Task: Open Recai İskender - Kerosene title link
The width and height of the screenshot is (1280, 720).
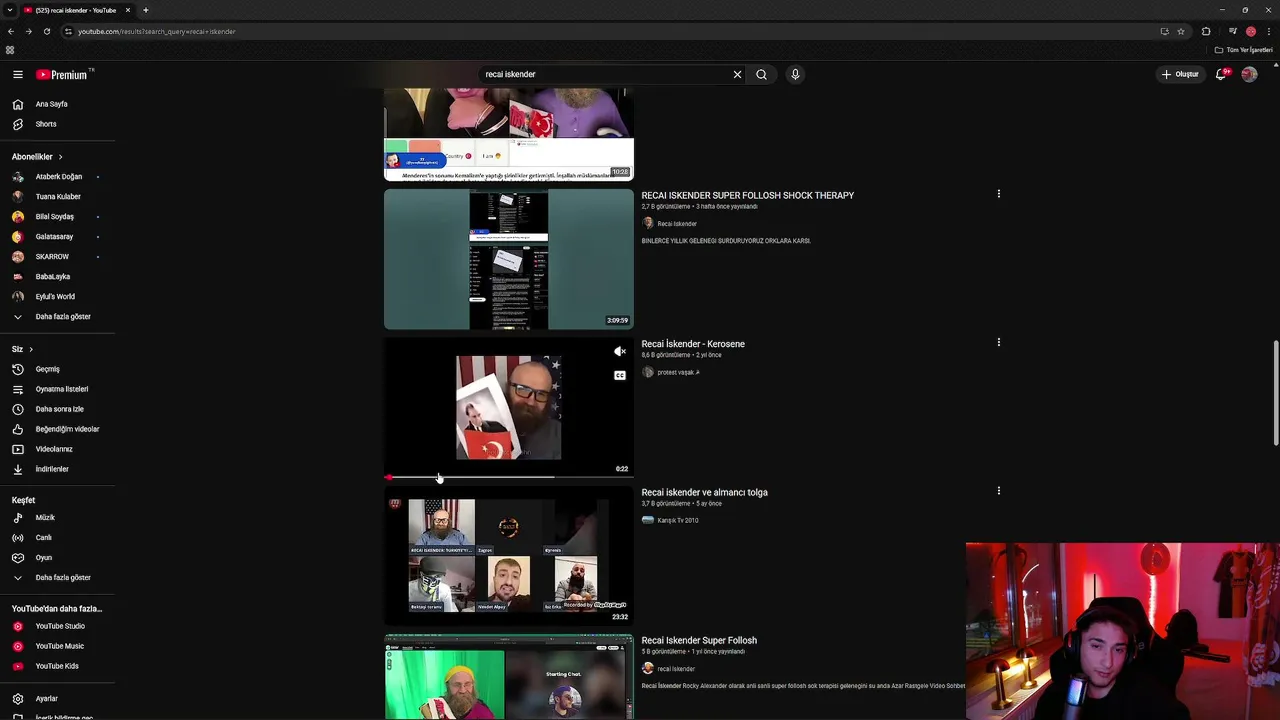Action: (693, 344)
